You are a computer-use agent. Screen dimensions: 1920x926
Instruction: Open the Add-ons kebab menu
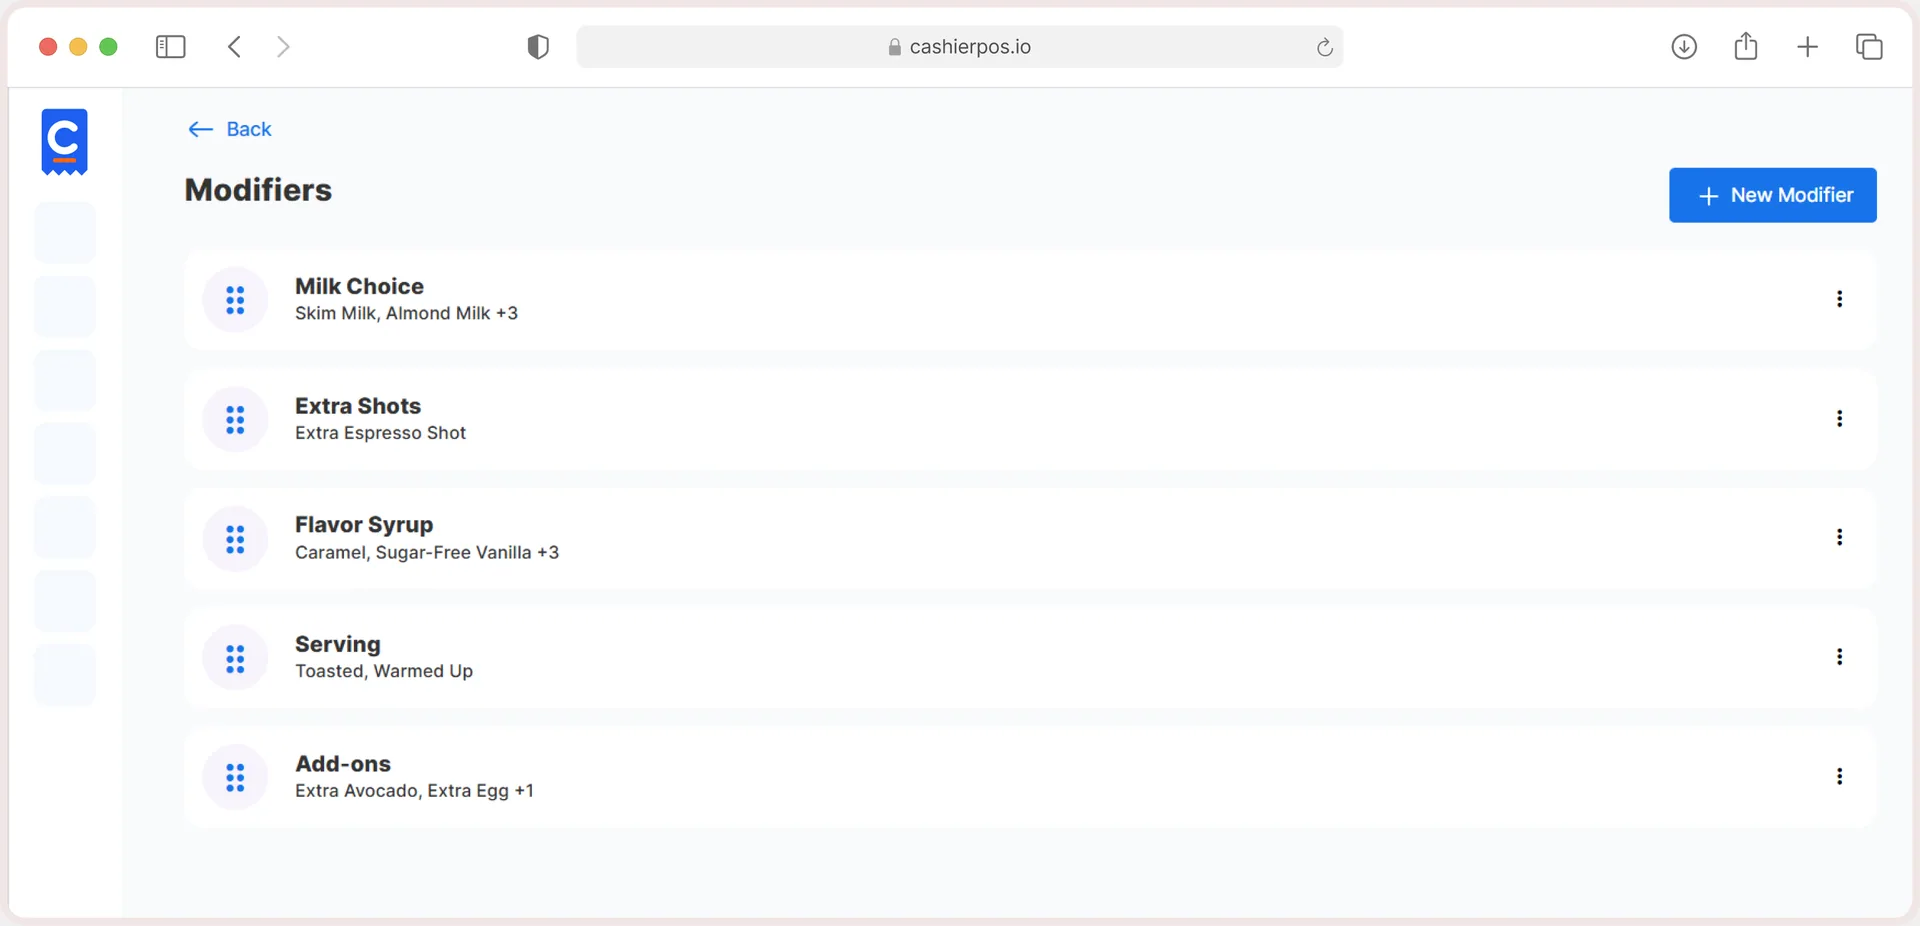(1839, 776)
